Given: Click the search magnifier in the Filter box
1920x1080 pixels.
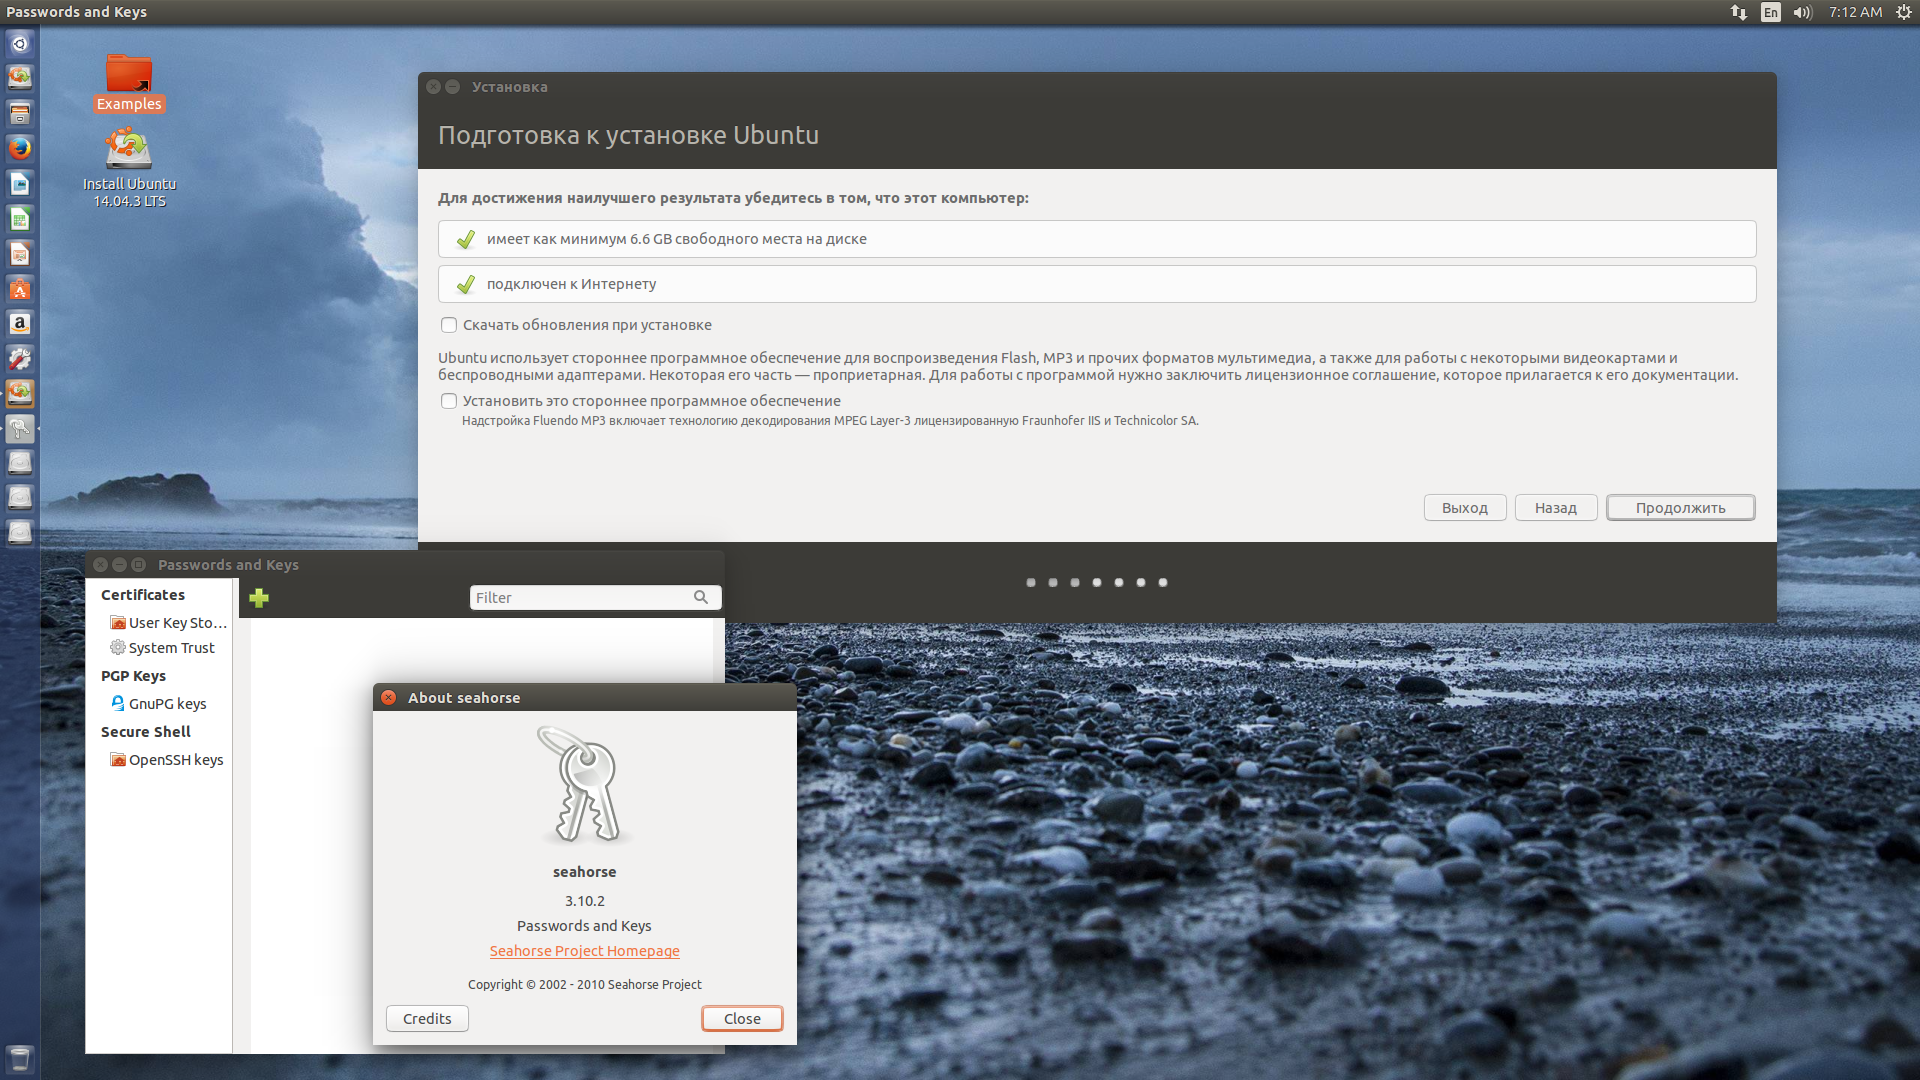Looking at the screenshot, I should (x=701, y=597).
